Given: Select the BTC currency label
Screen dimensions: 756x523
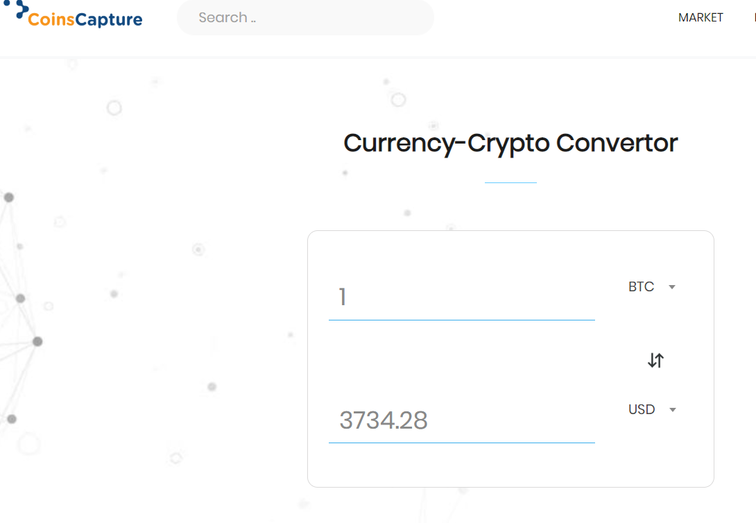Looking at the screenshot, I should pos(641,287).
